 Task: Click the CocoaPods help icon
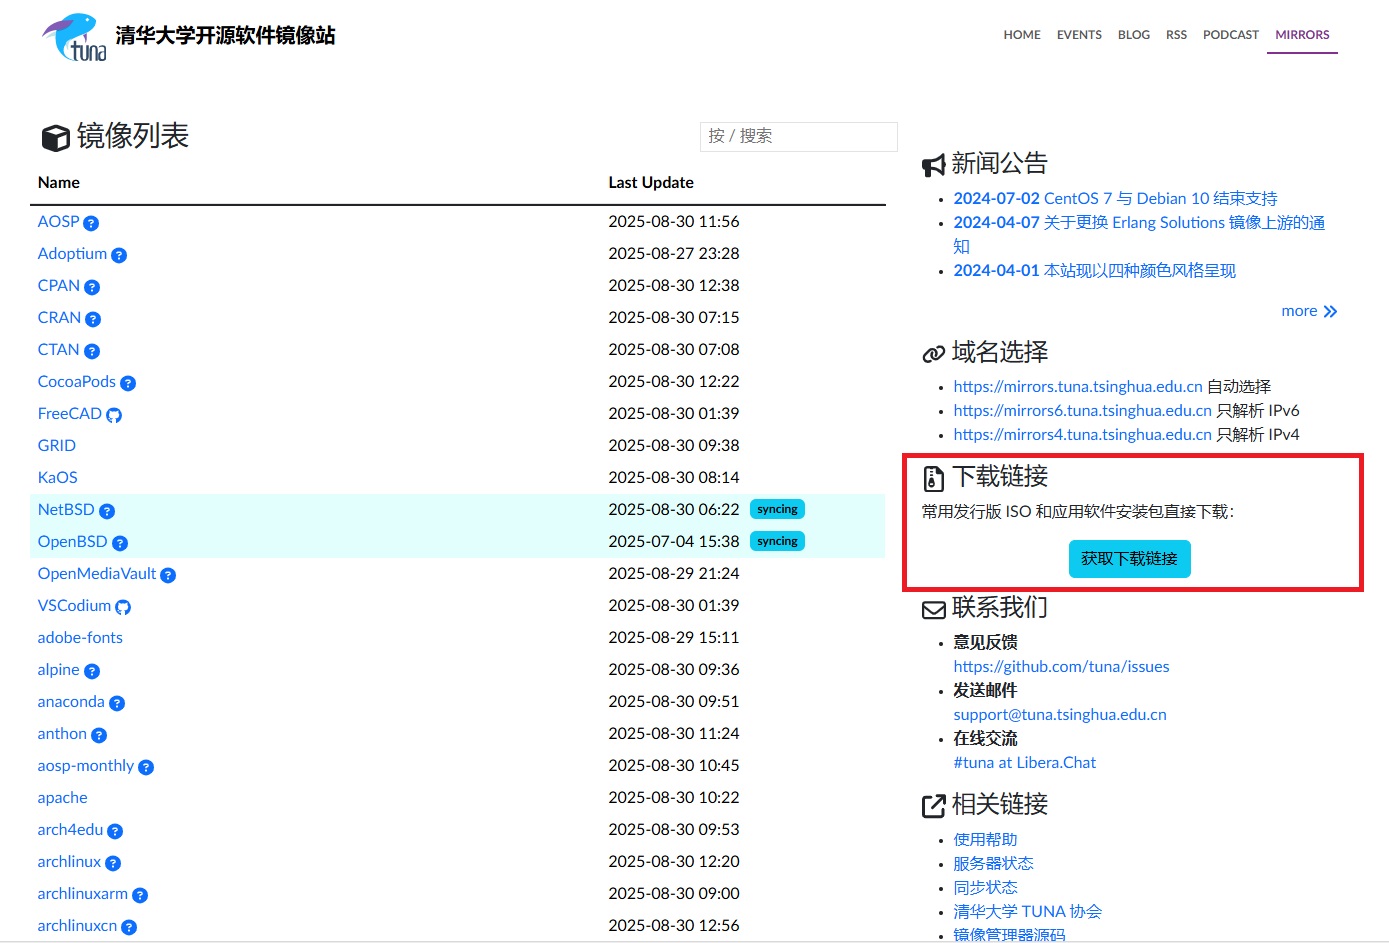128,383
